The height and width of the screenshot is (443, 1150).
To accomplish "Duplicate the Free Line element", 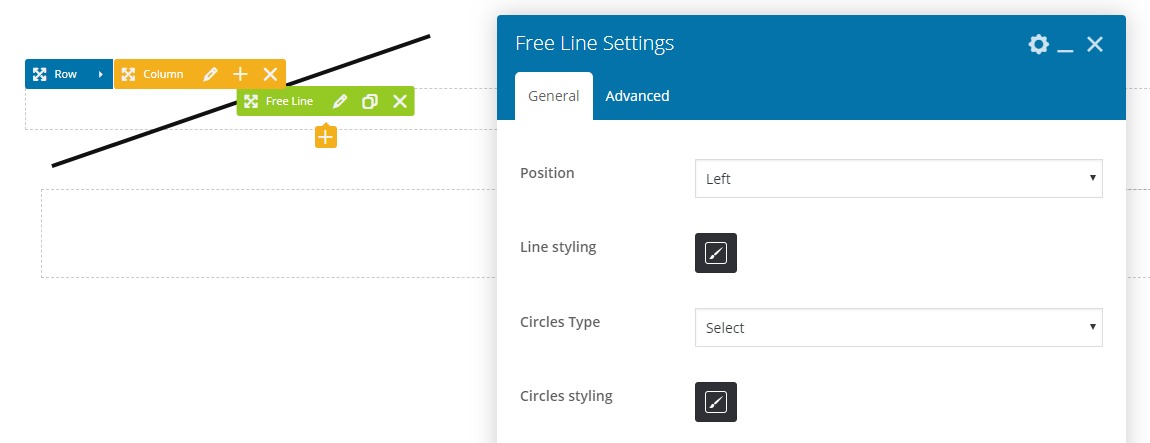I will click(x=370, y=101).
